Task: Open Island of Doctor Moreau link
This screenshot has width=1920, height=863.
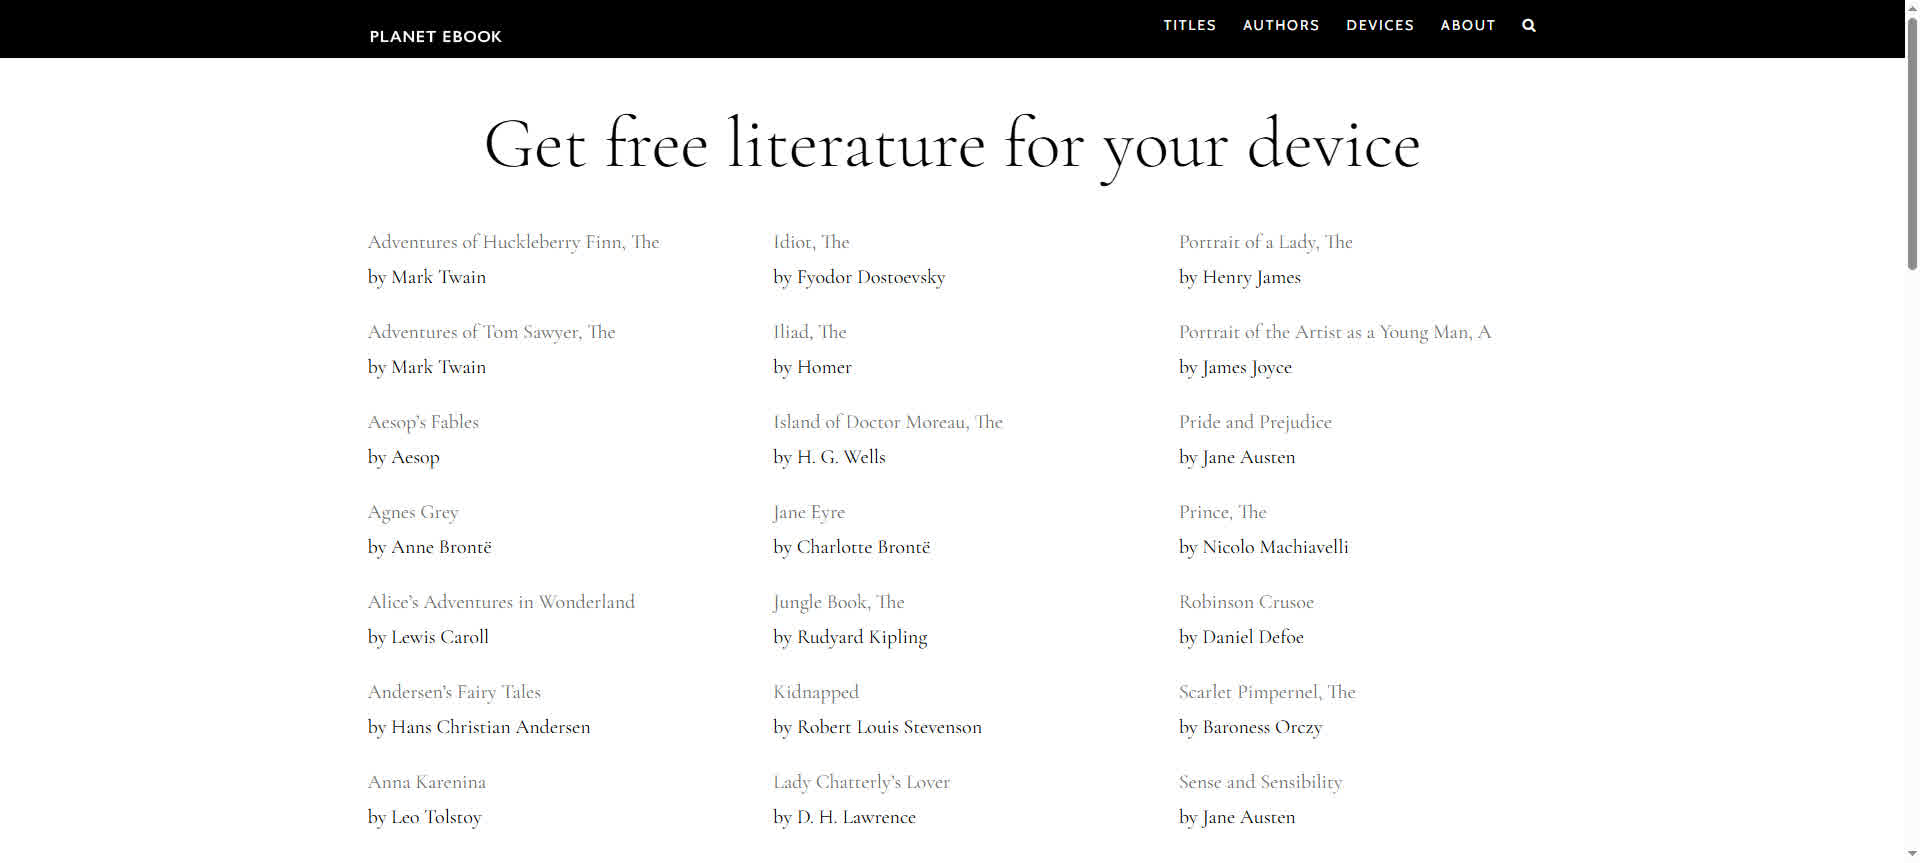Action: tap(888, 422)
